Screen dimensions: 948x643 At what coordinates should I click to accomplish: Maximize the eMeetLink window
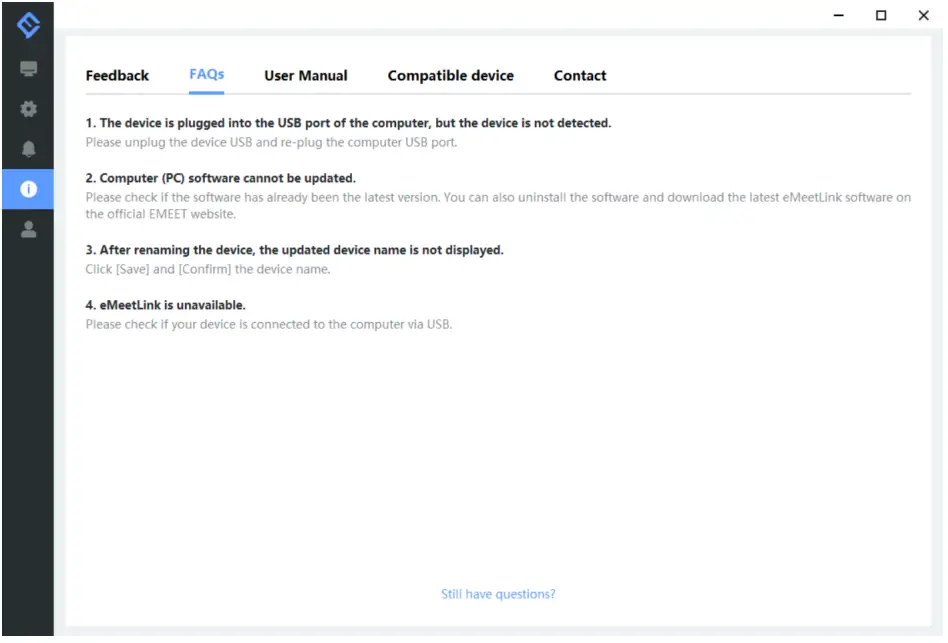tap(881, 16)
